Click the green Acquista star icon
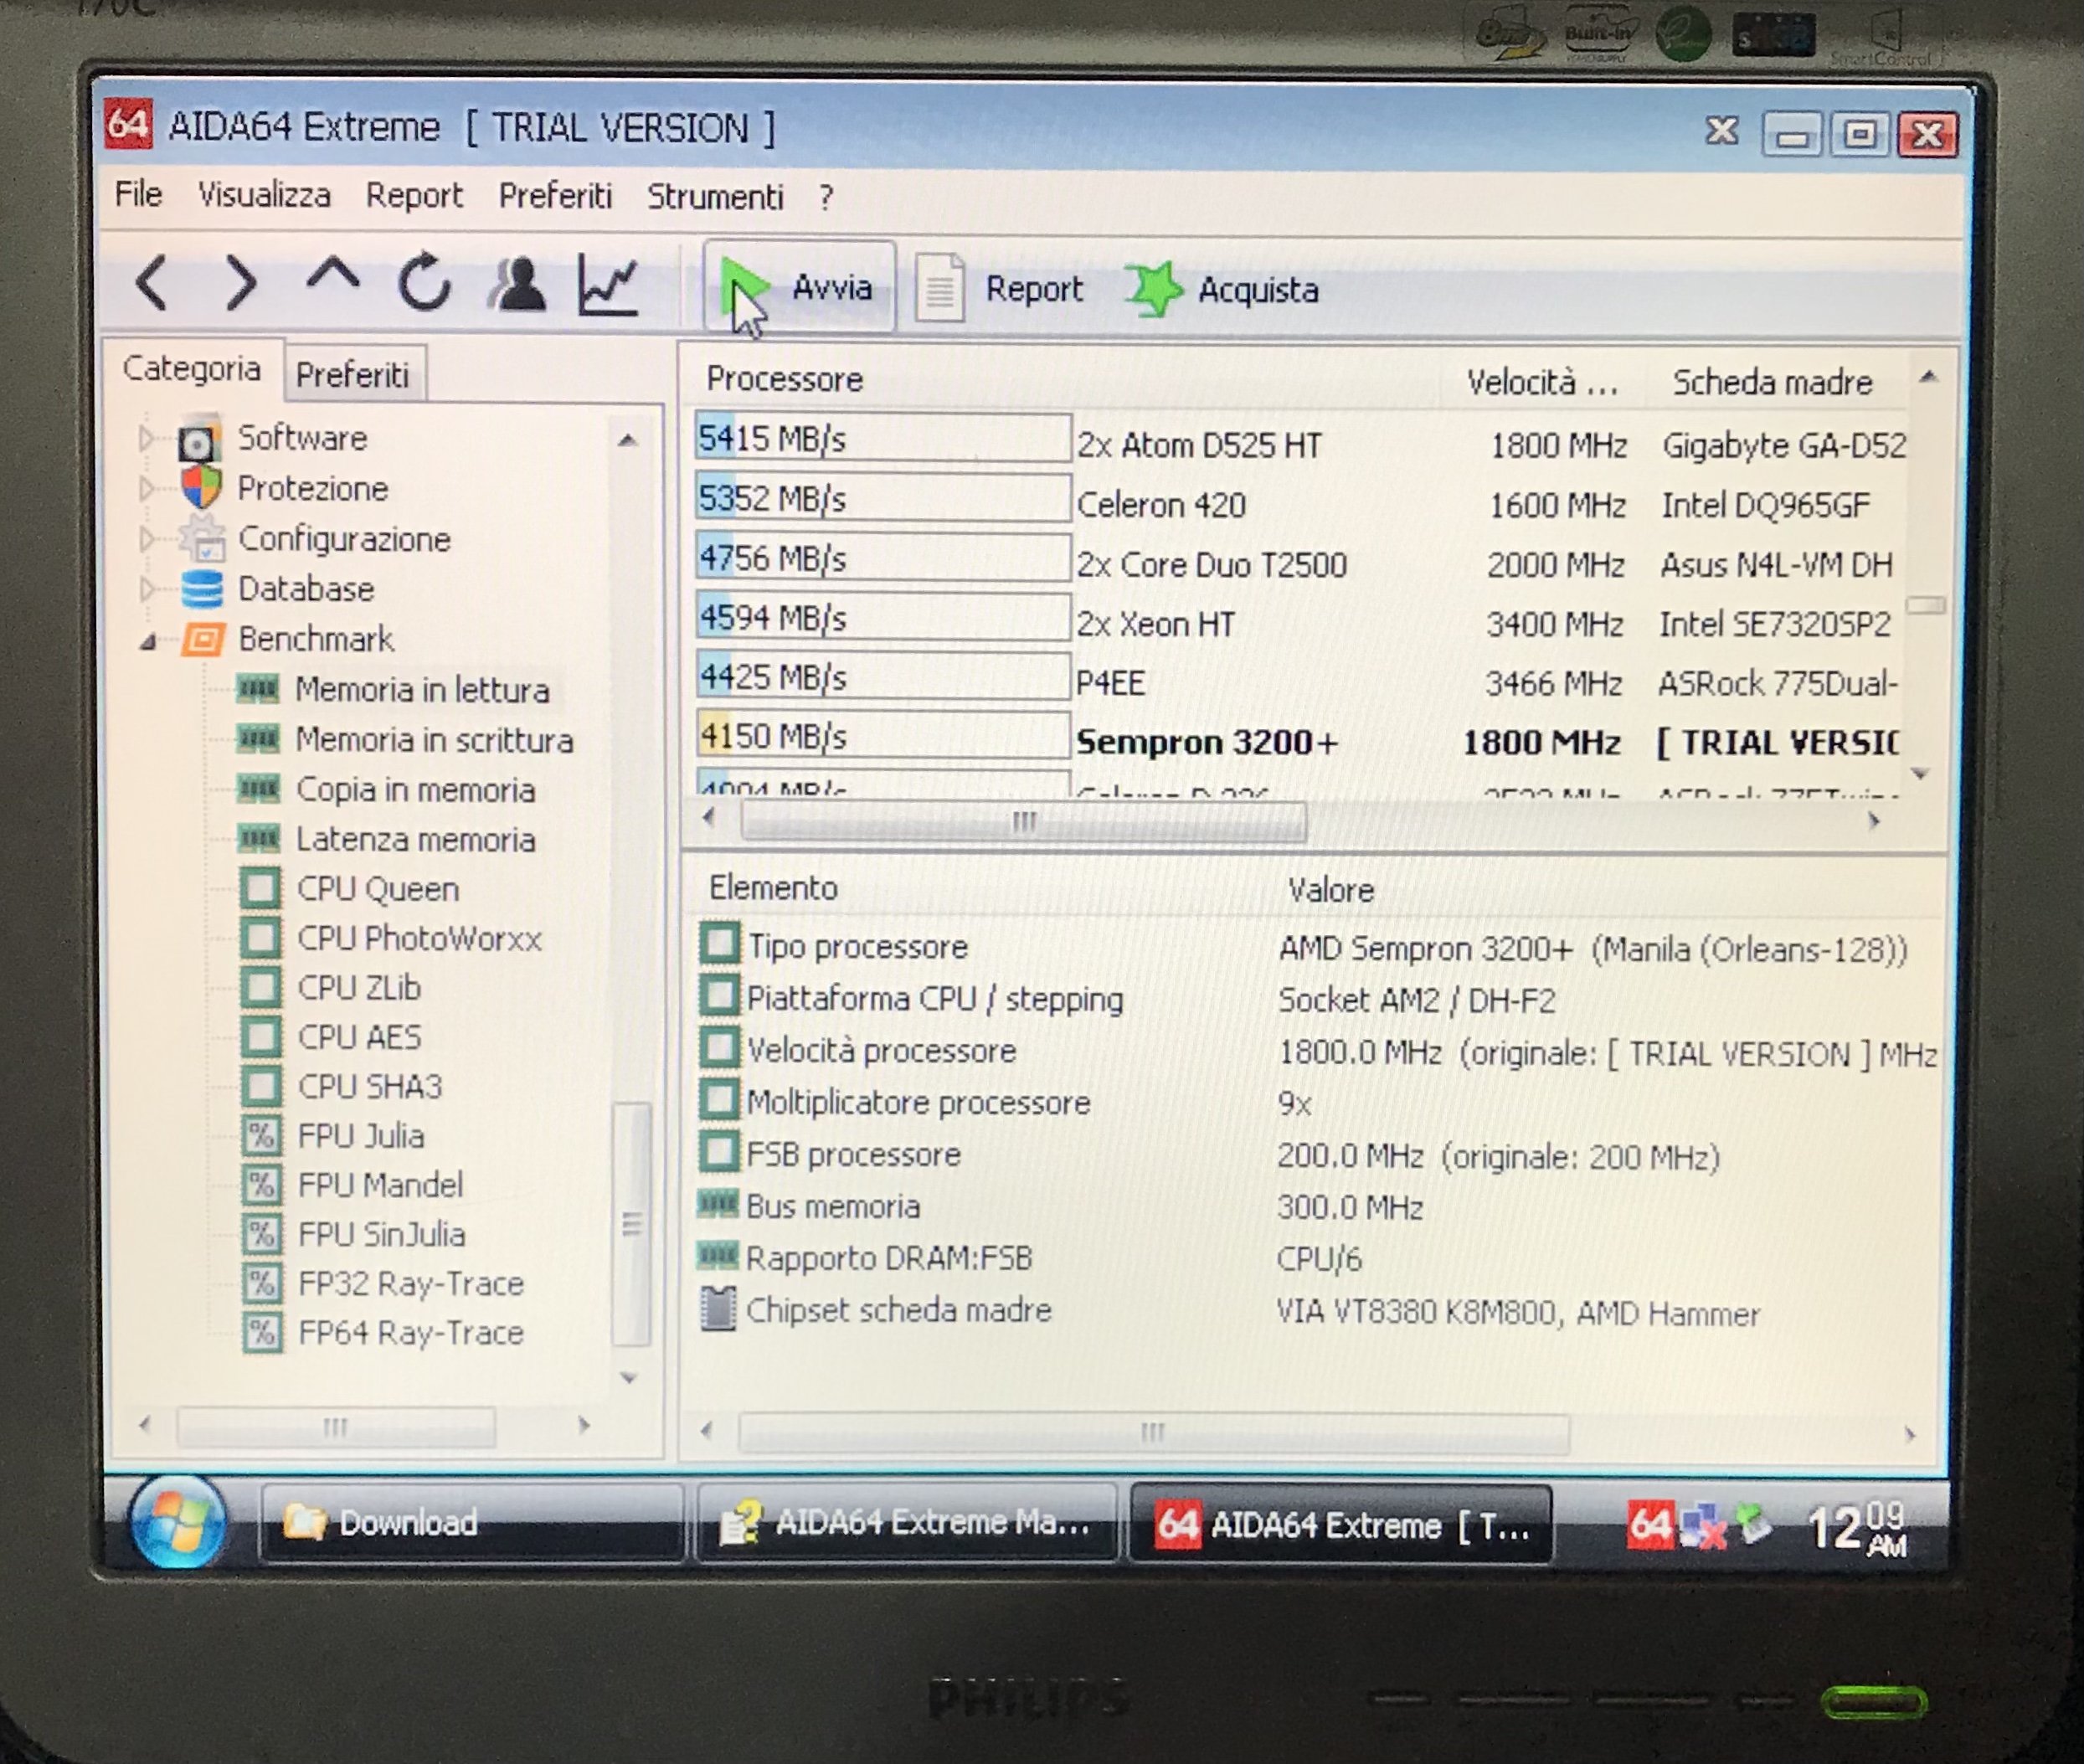 (x=1153, y=290)
